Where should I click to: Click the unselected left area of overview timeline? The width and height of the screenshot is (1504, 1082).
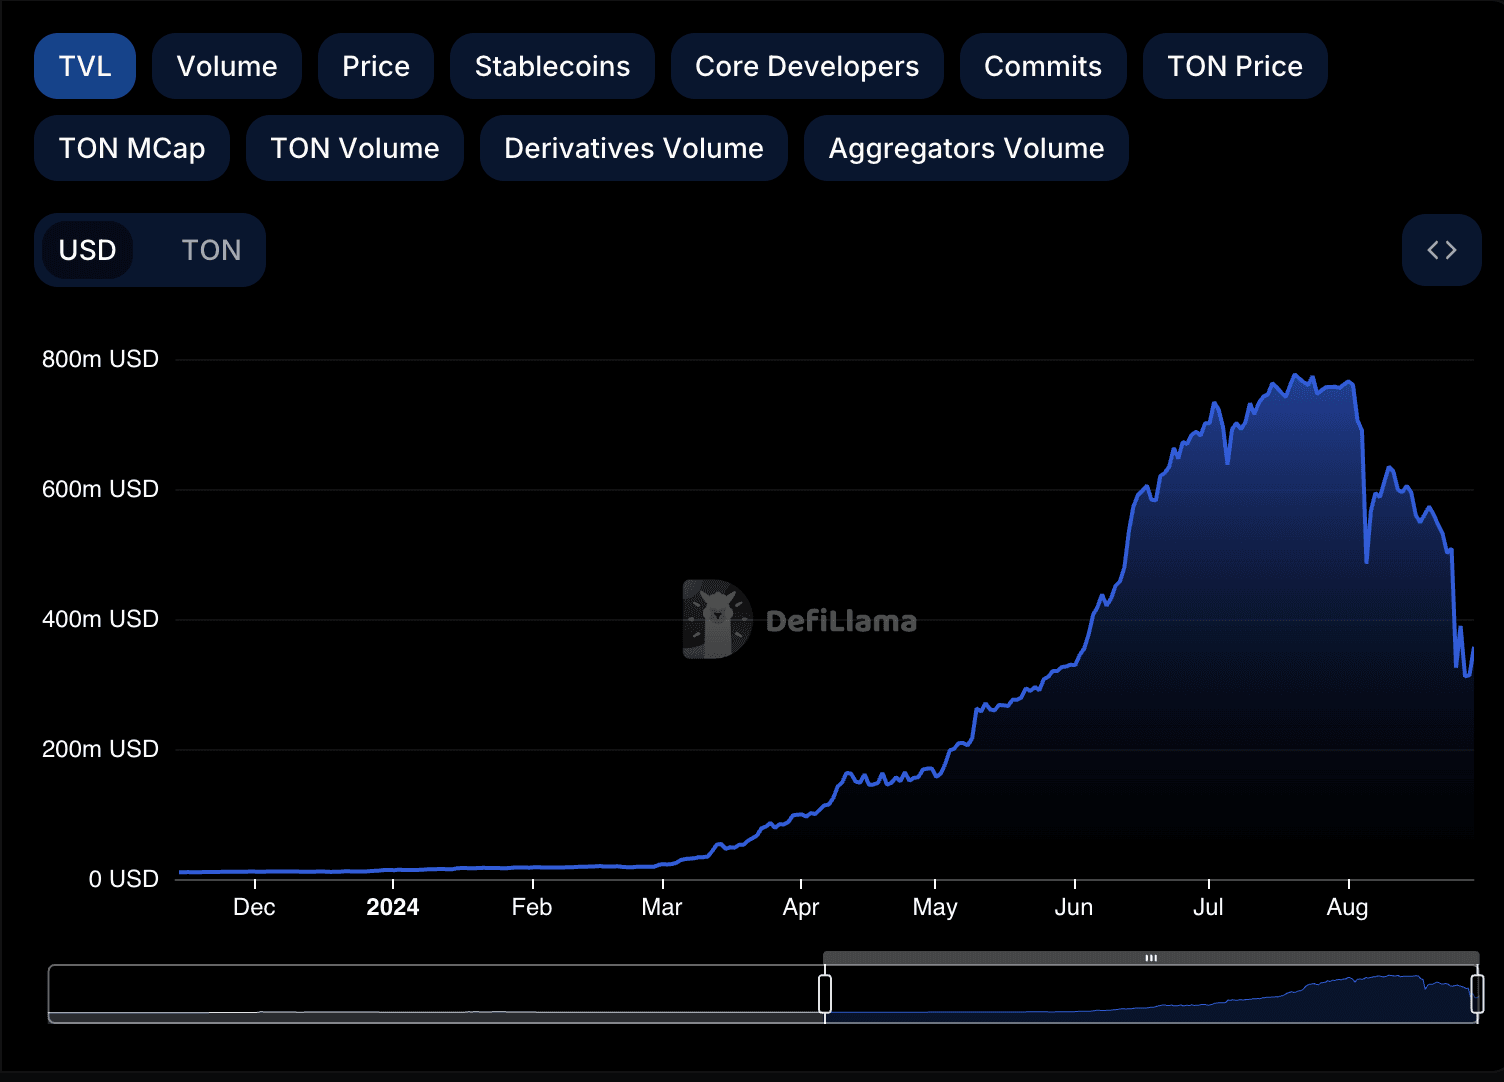[435, 994]
